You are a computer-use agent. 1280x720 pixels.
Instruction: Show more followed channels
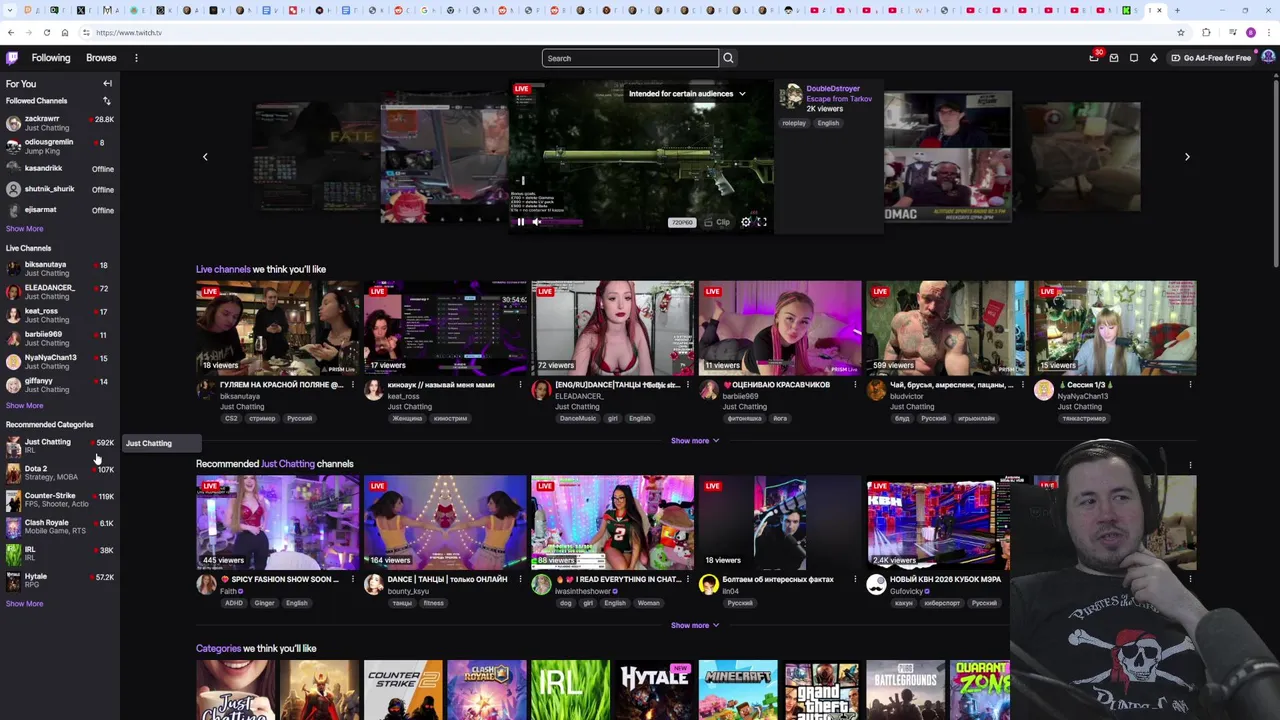[x=24, y=229]
